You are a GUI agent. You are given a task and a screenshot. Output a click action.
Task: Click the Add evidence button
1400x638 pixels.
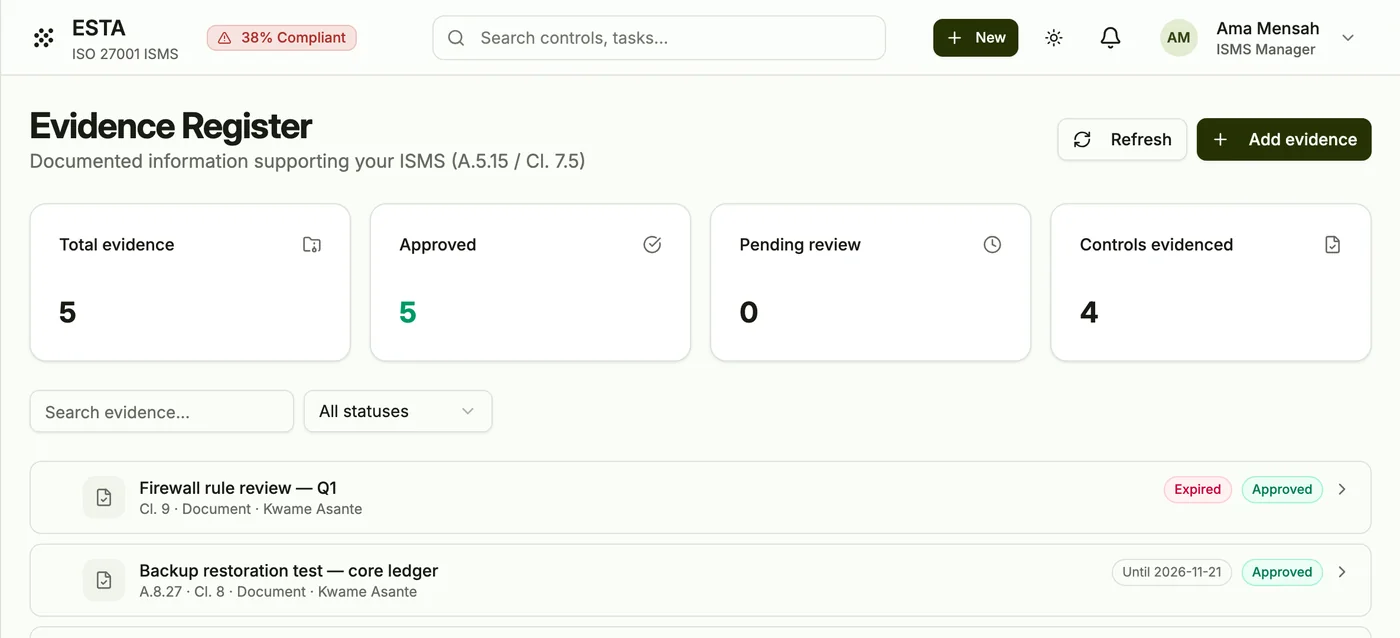(1284, 139)
